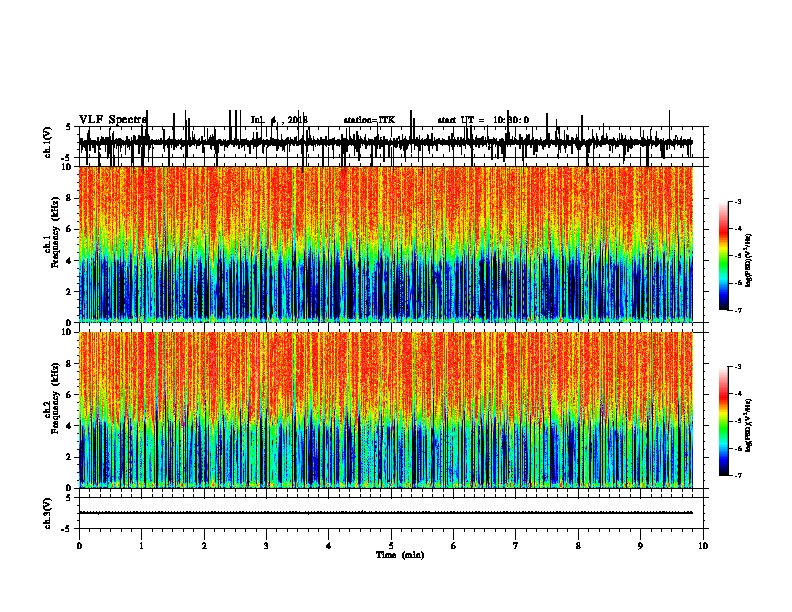Click the "Time (min)" x-axis label
The image size is (792, 612).
tap(400, 555)
